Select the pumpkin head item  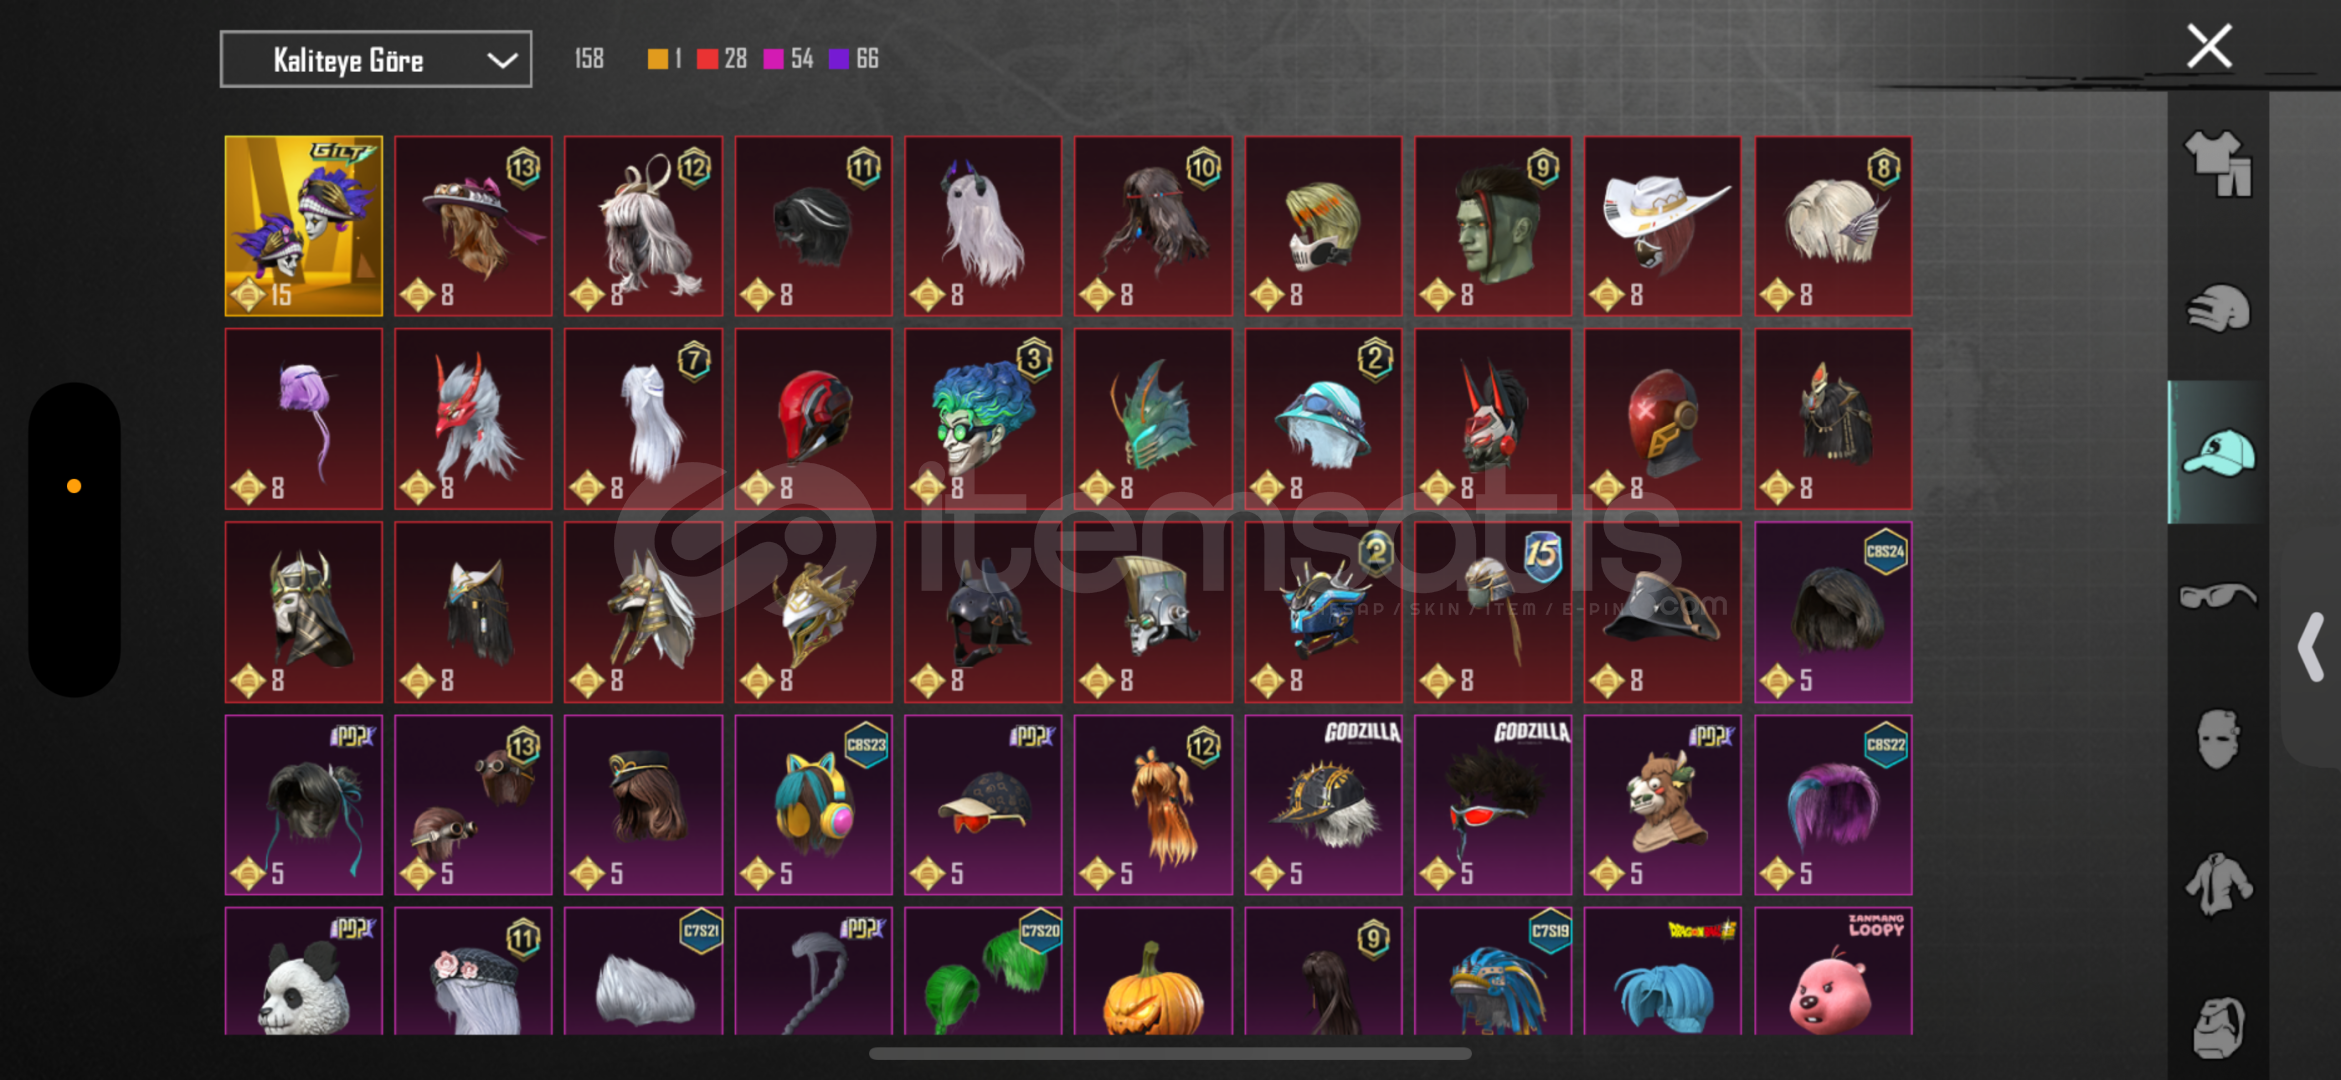(1152, 971)
